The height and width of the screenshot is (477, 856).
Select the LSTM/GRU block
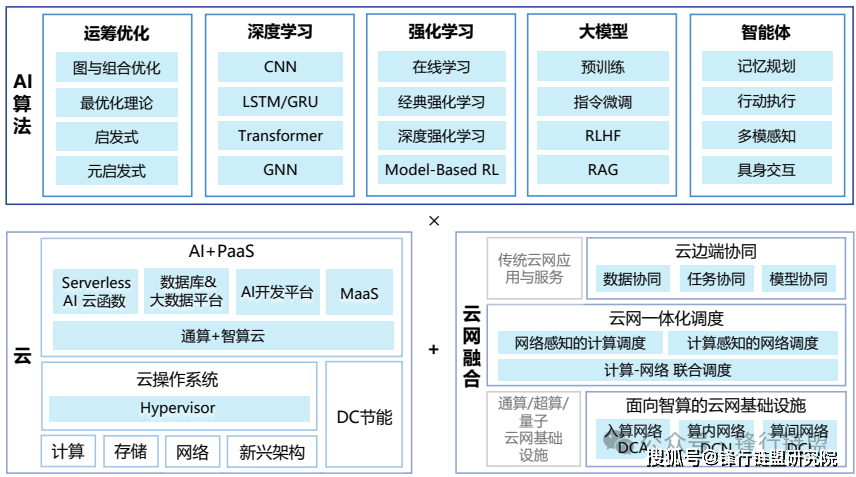pos(279,102)
